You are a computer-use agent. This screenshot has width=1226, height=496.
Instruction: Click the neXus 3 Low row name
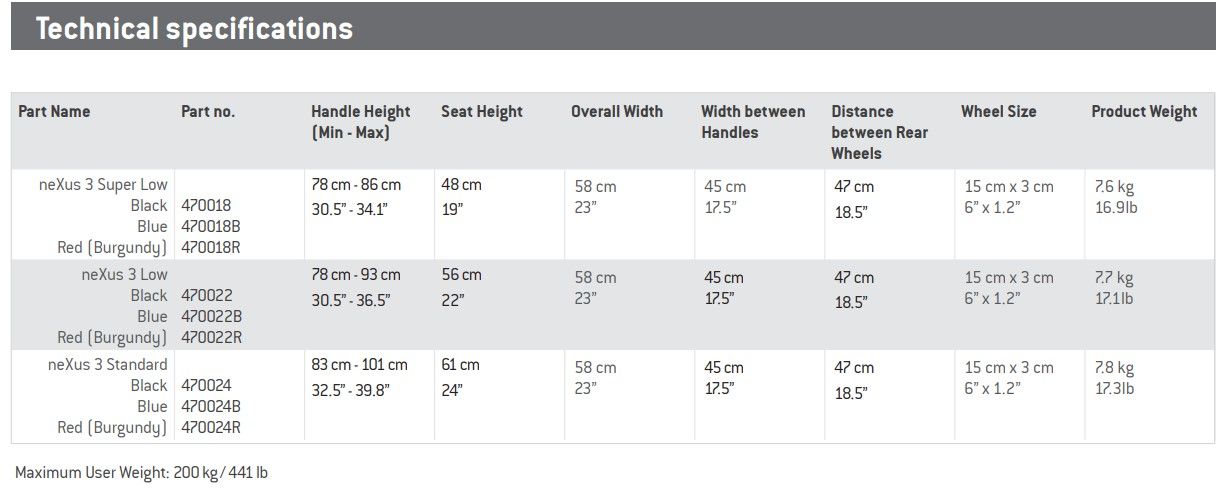point(125,275)
